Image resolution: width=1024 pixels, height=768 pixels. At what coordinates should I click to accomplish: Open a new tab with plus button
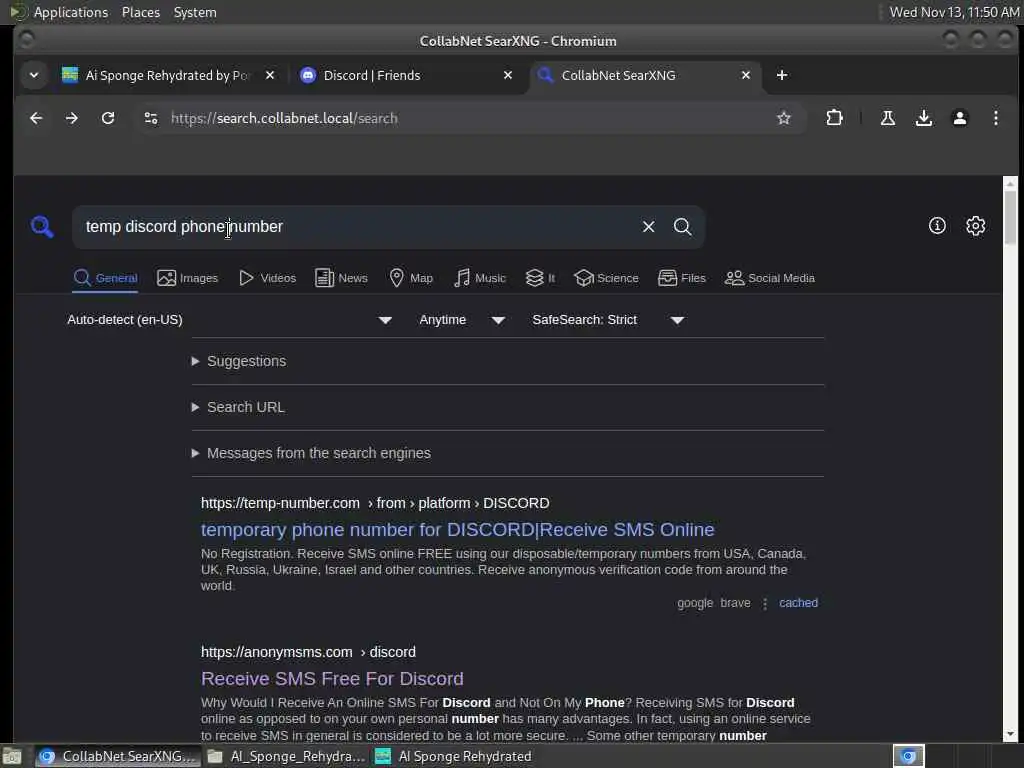pyautogui.click(x=782, y=75)
